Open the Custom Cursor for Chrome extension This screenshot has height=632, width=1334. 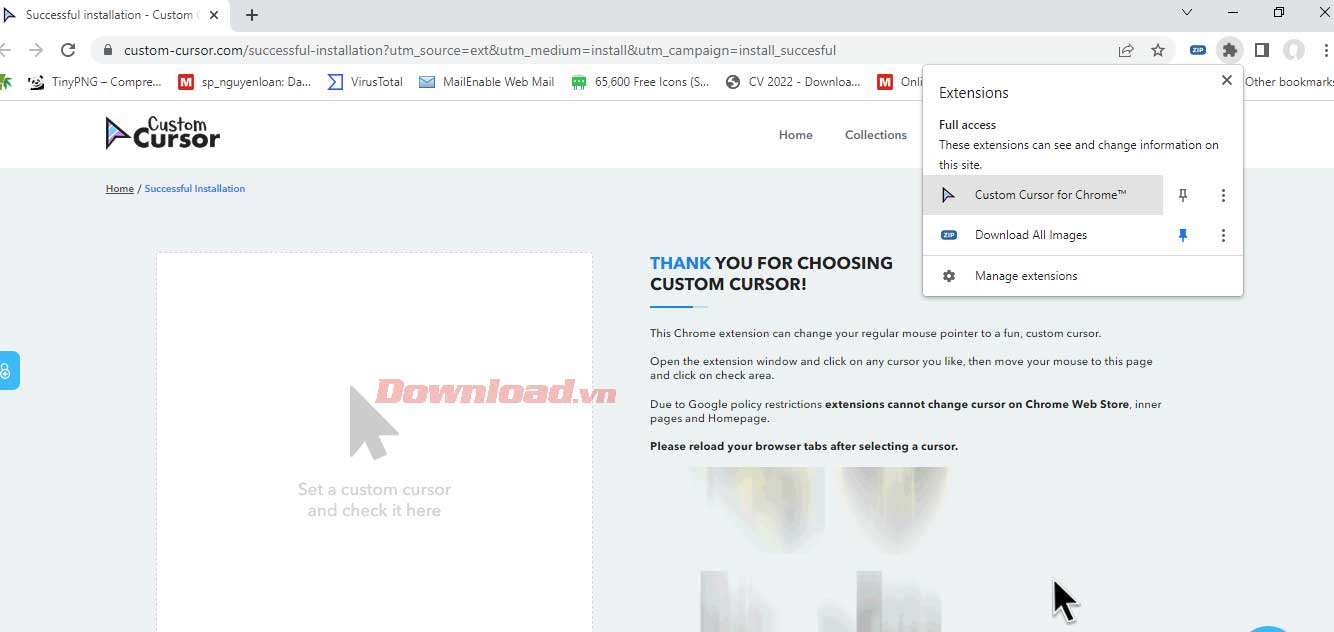coord(1047,195)
